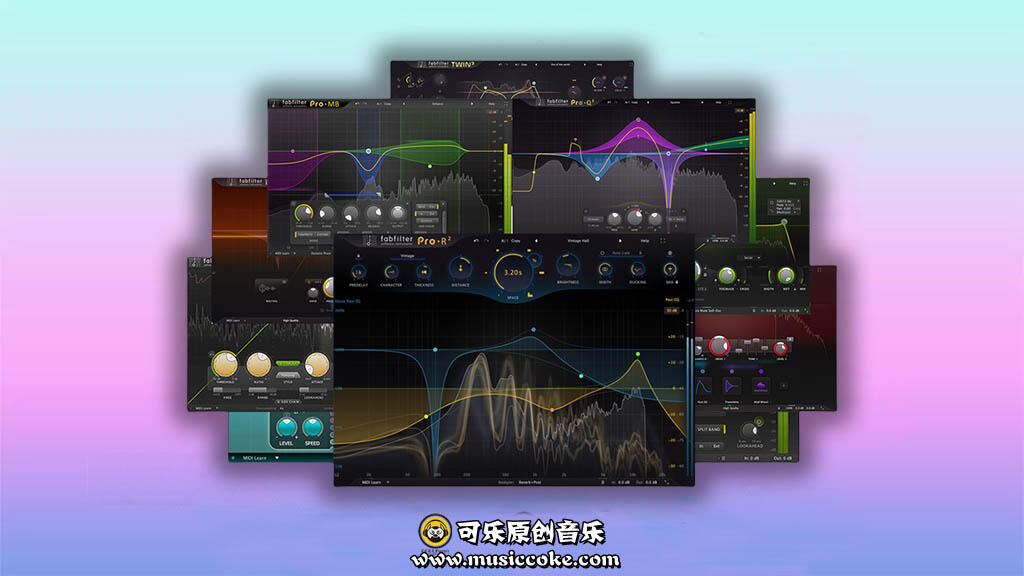Click the Predelay knob in Pro-R2
The width and height of the screenshot is (1024, 576).
(359, 272)
